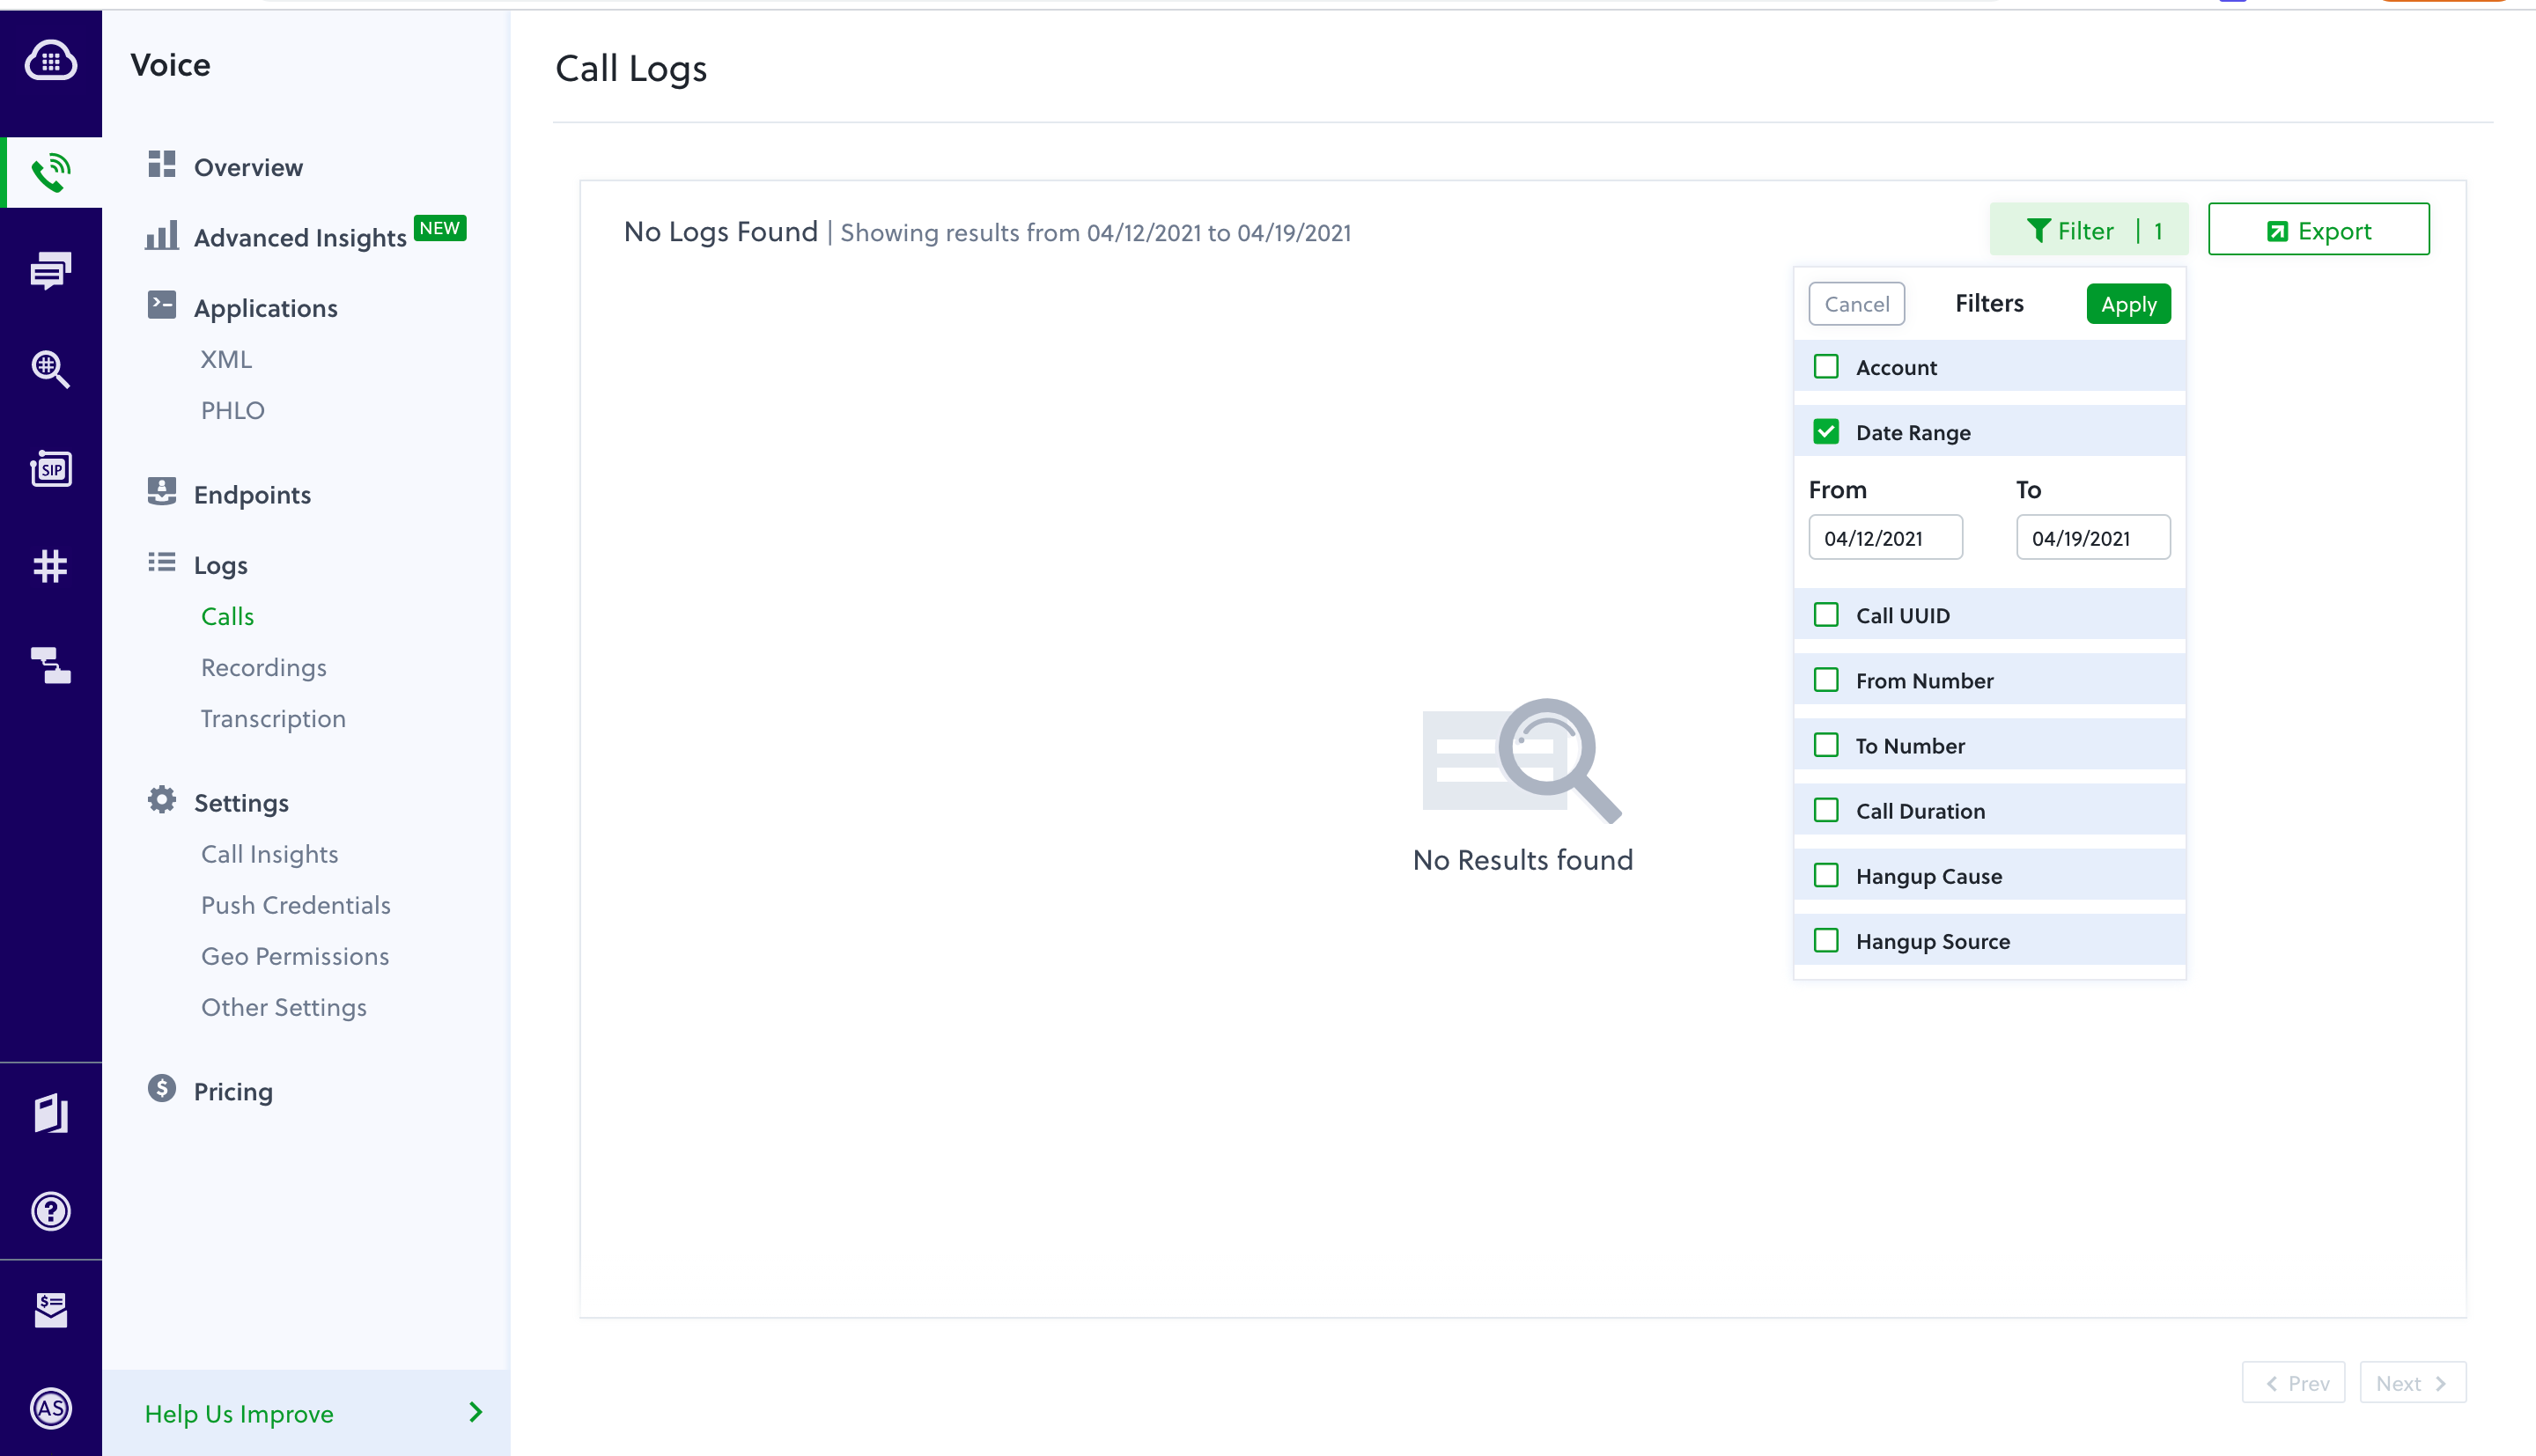Open the Recordings logs page
Viewport: 2536px width, 1456px height.
(x=264, y=667)
